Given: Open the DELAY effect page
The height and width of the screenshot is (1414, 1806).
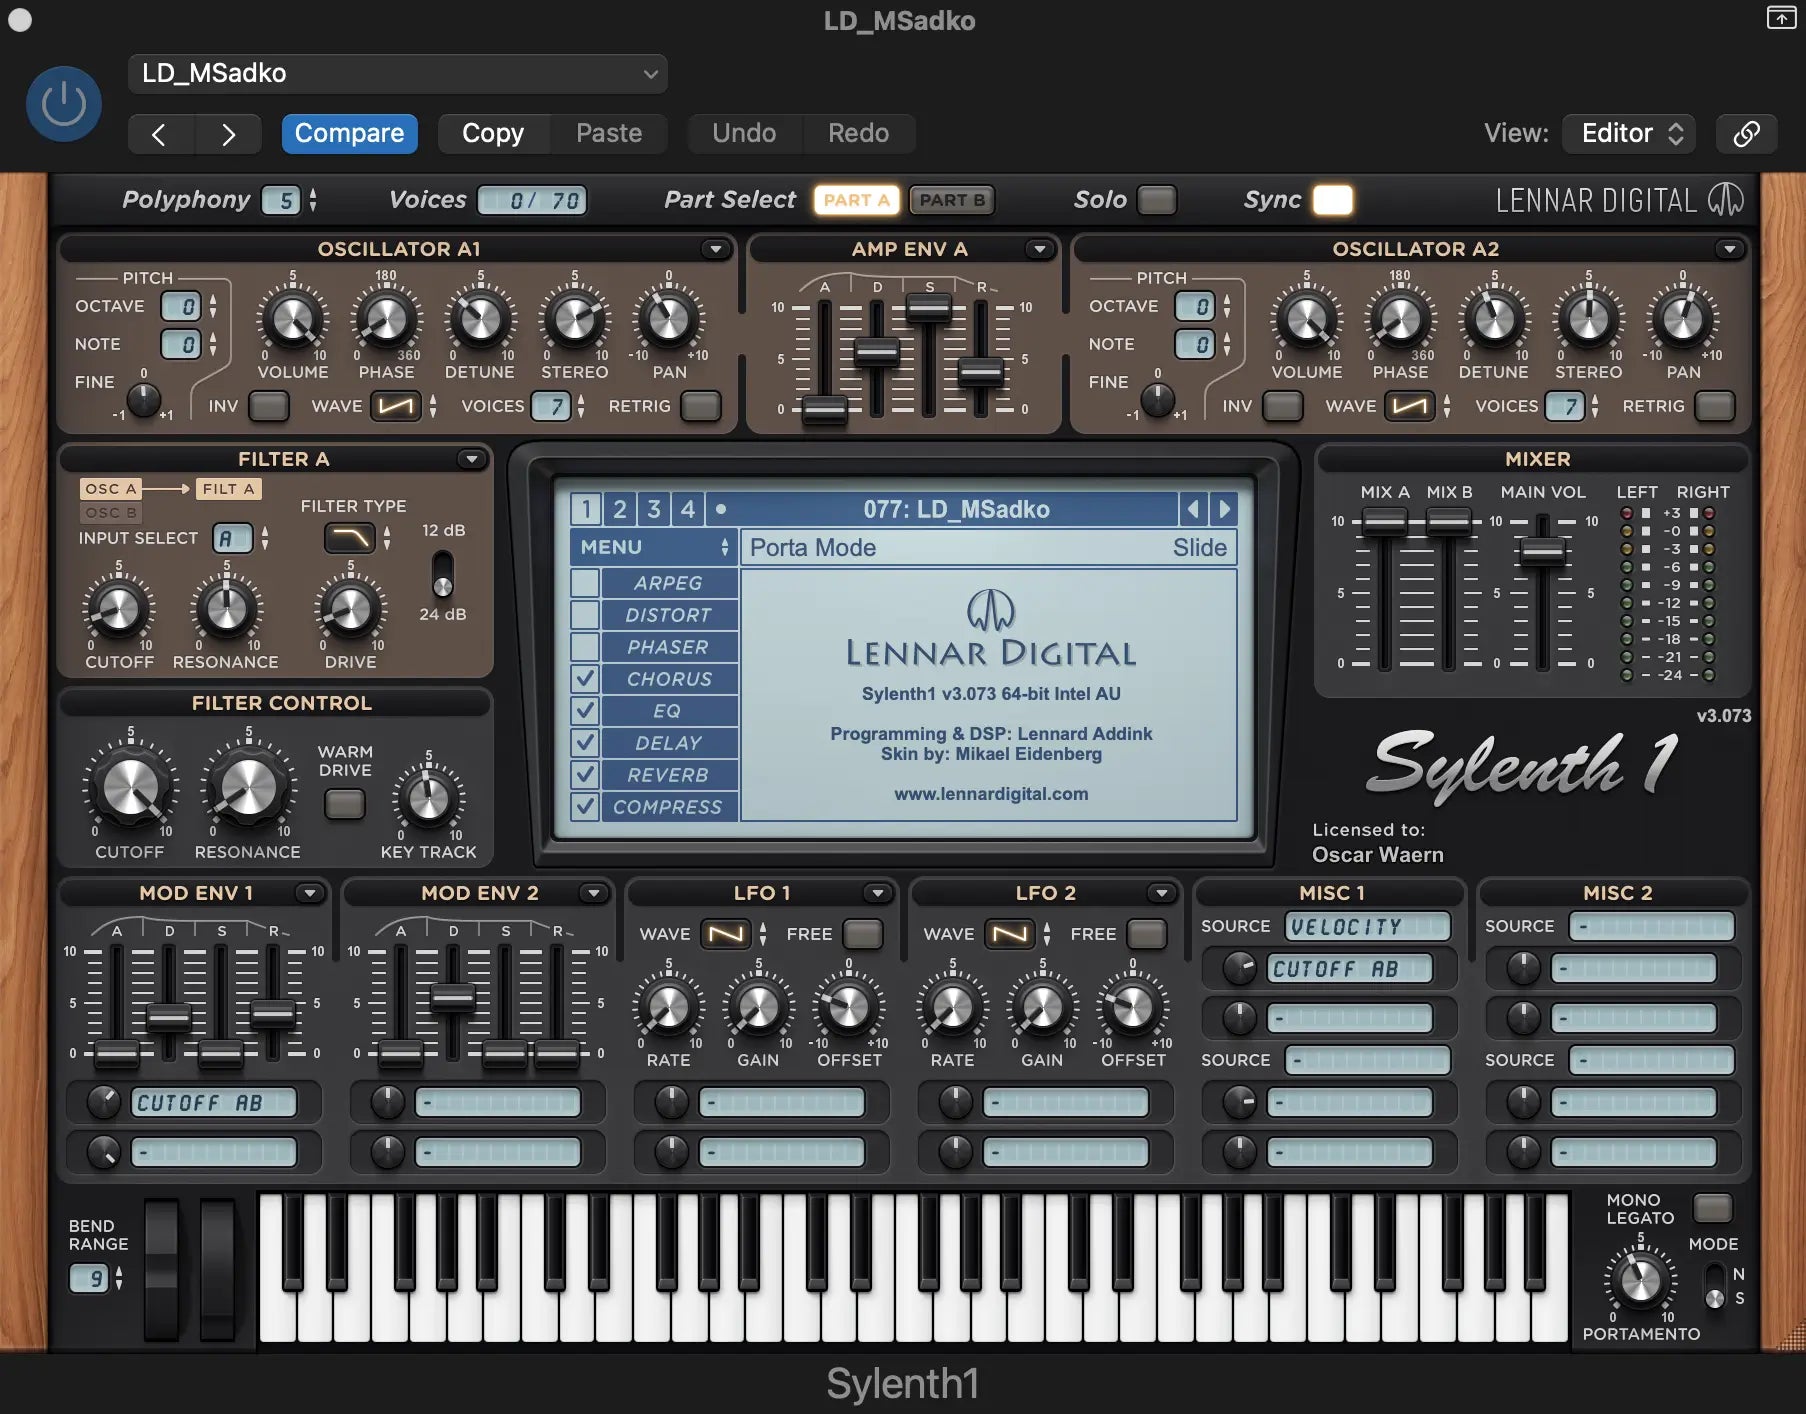Looking at the screenshot, I should (x=669, y=743).
